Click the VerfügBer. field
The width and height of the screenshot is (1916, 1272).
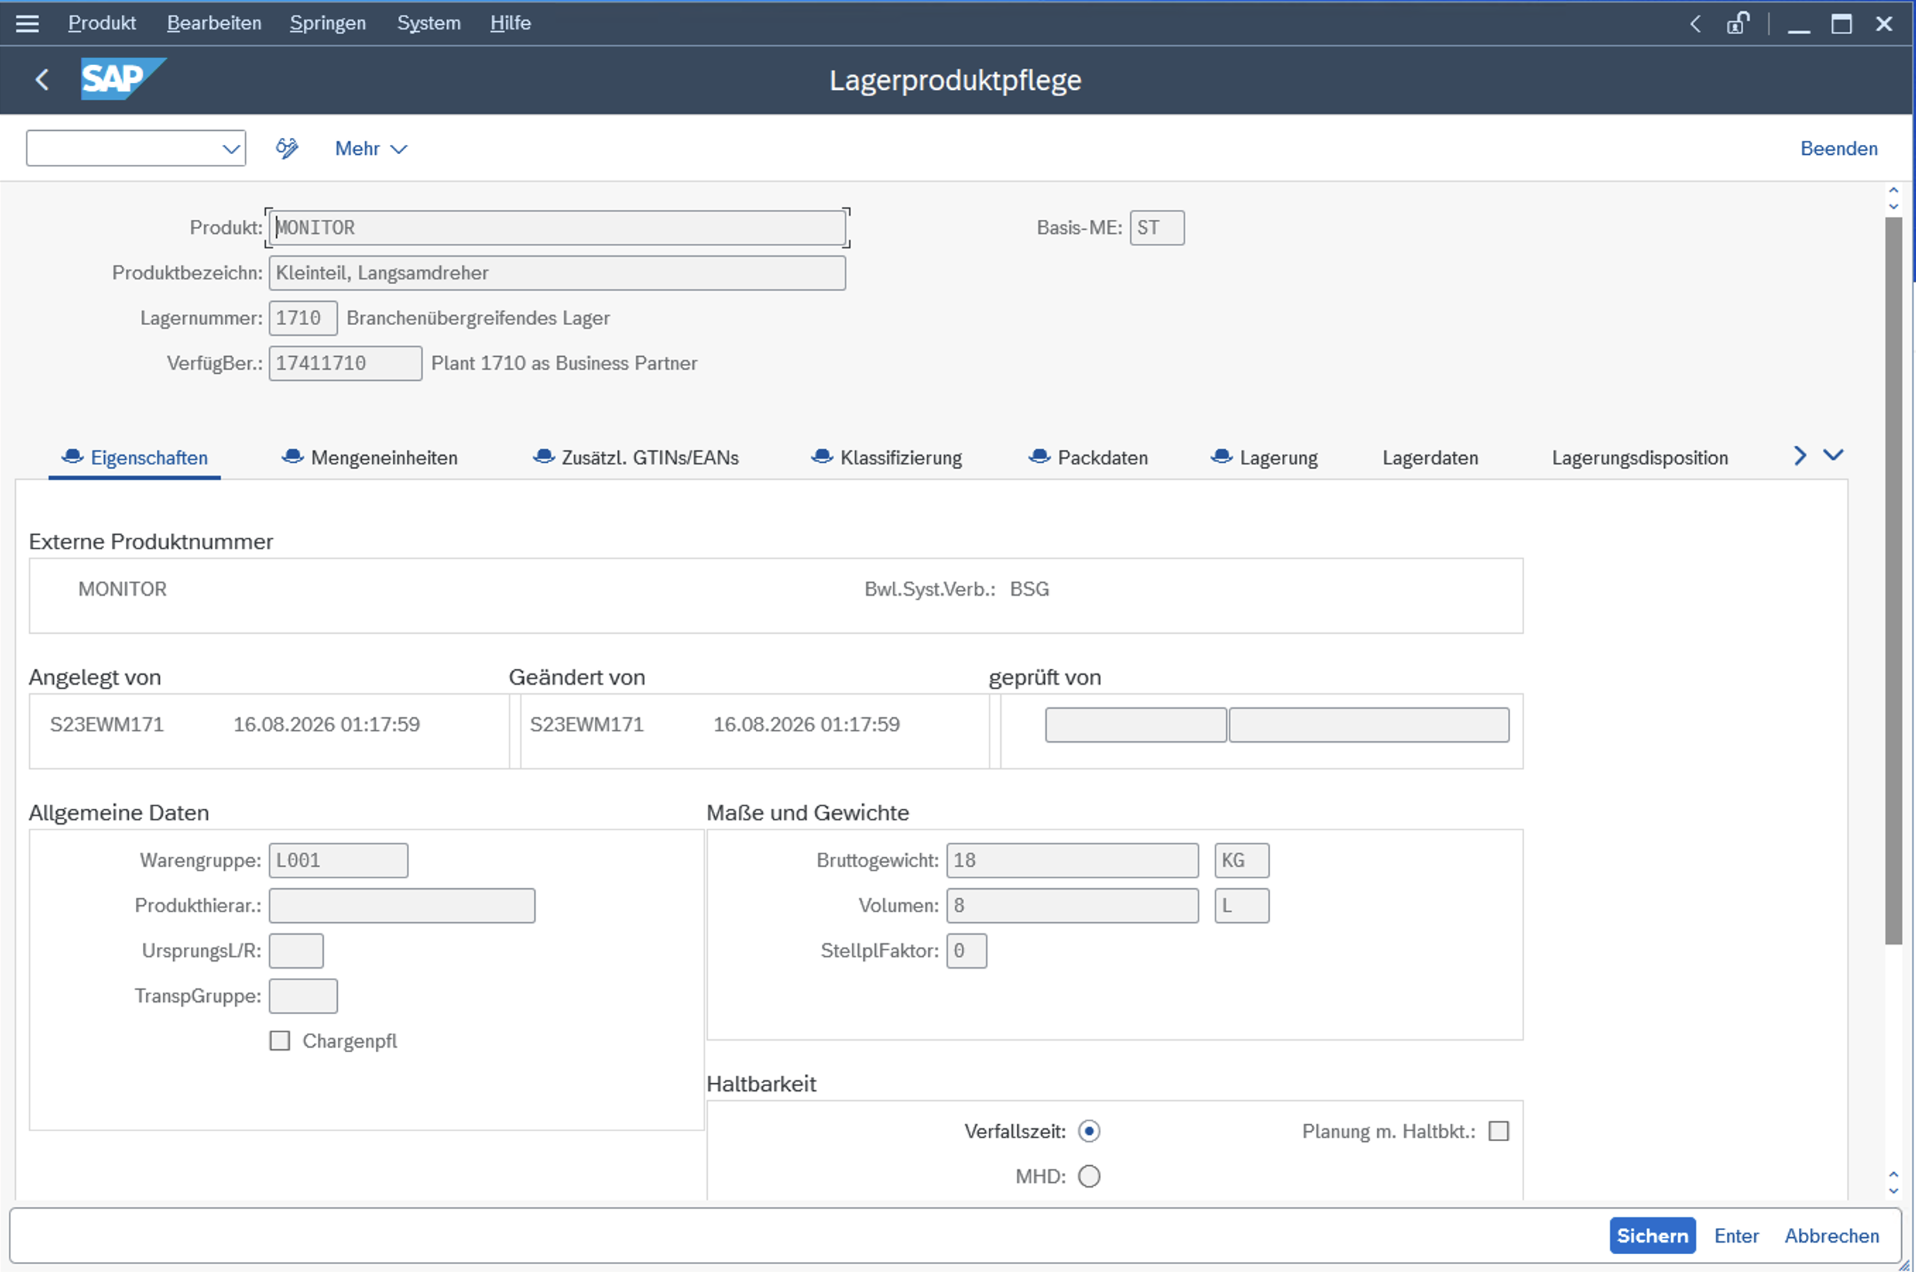(345, 363)
